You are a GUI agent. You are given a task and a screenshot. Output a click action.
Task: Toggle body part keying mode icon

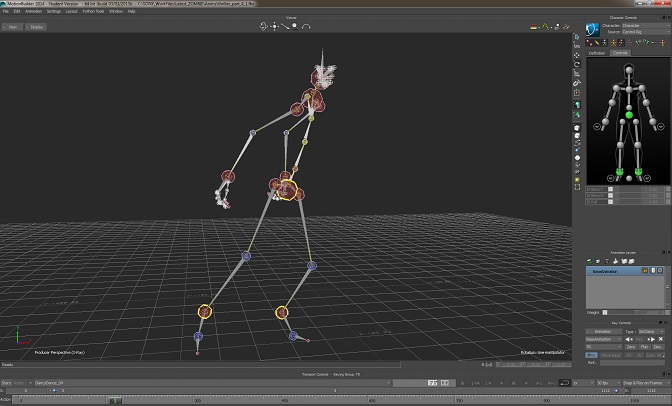(x=621, y=42)
